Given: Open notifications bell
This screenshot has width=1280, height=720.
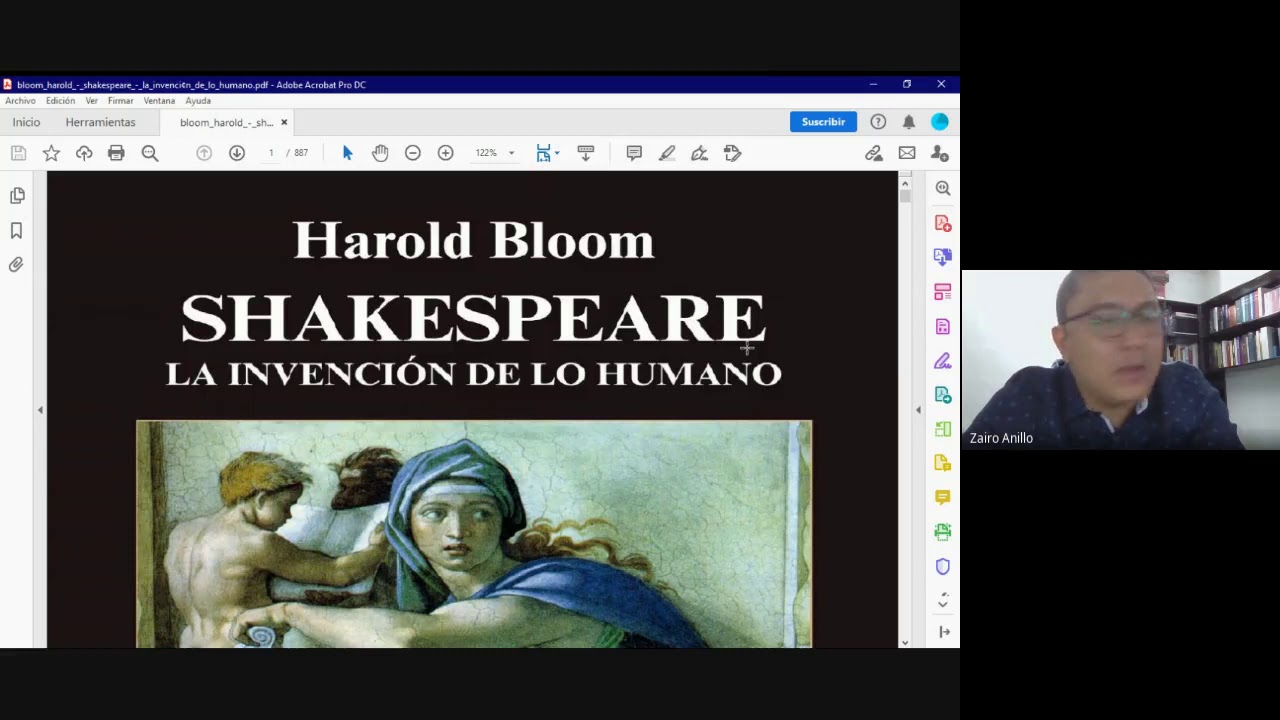Looking at the screenshot, I should coord(909,122).
